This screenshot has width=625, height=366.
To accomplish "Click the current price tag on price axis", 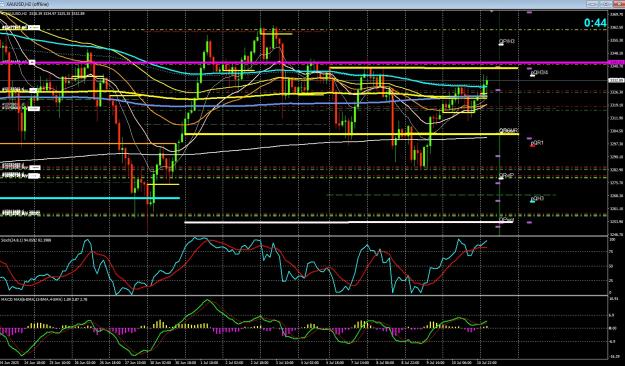I will point(616,80).
